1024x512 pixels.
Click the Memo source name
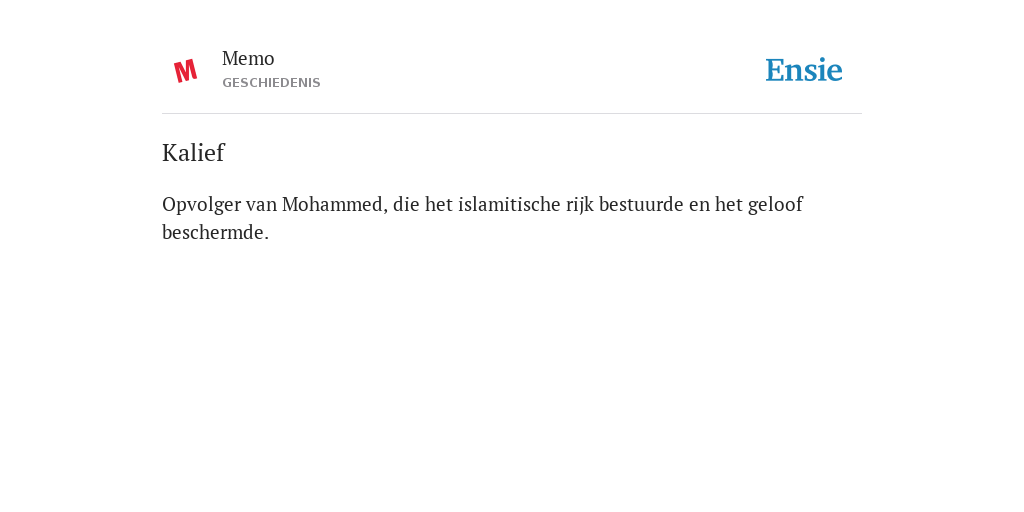248,59
